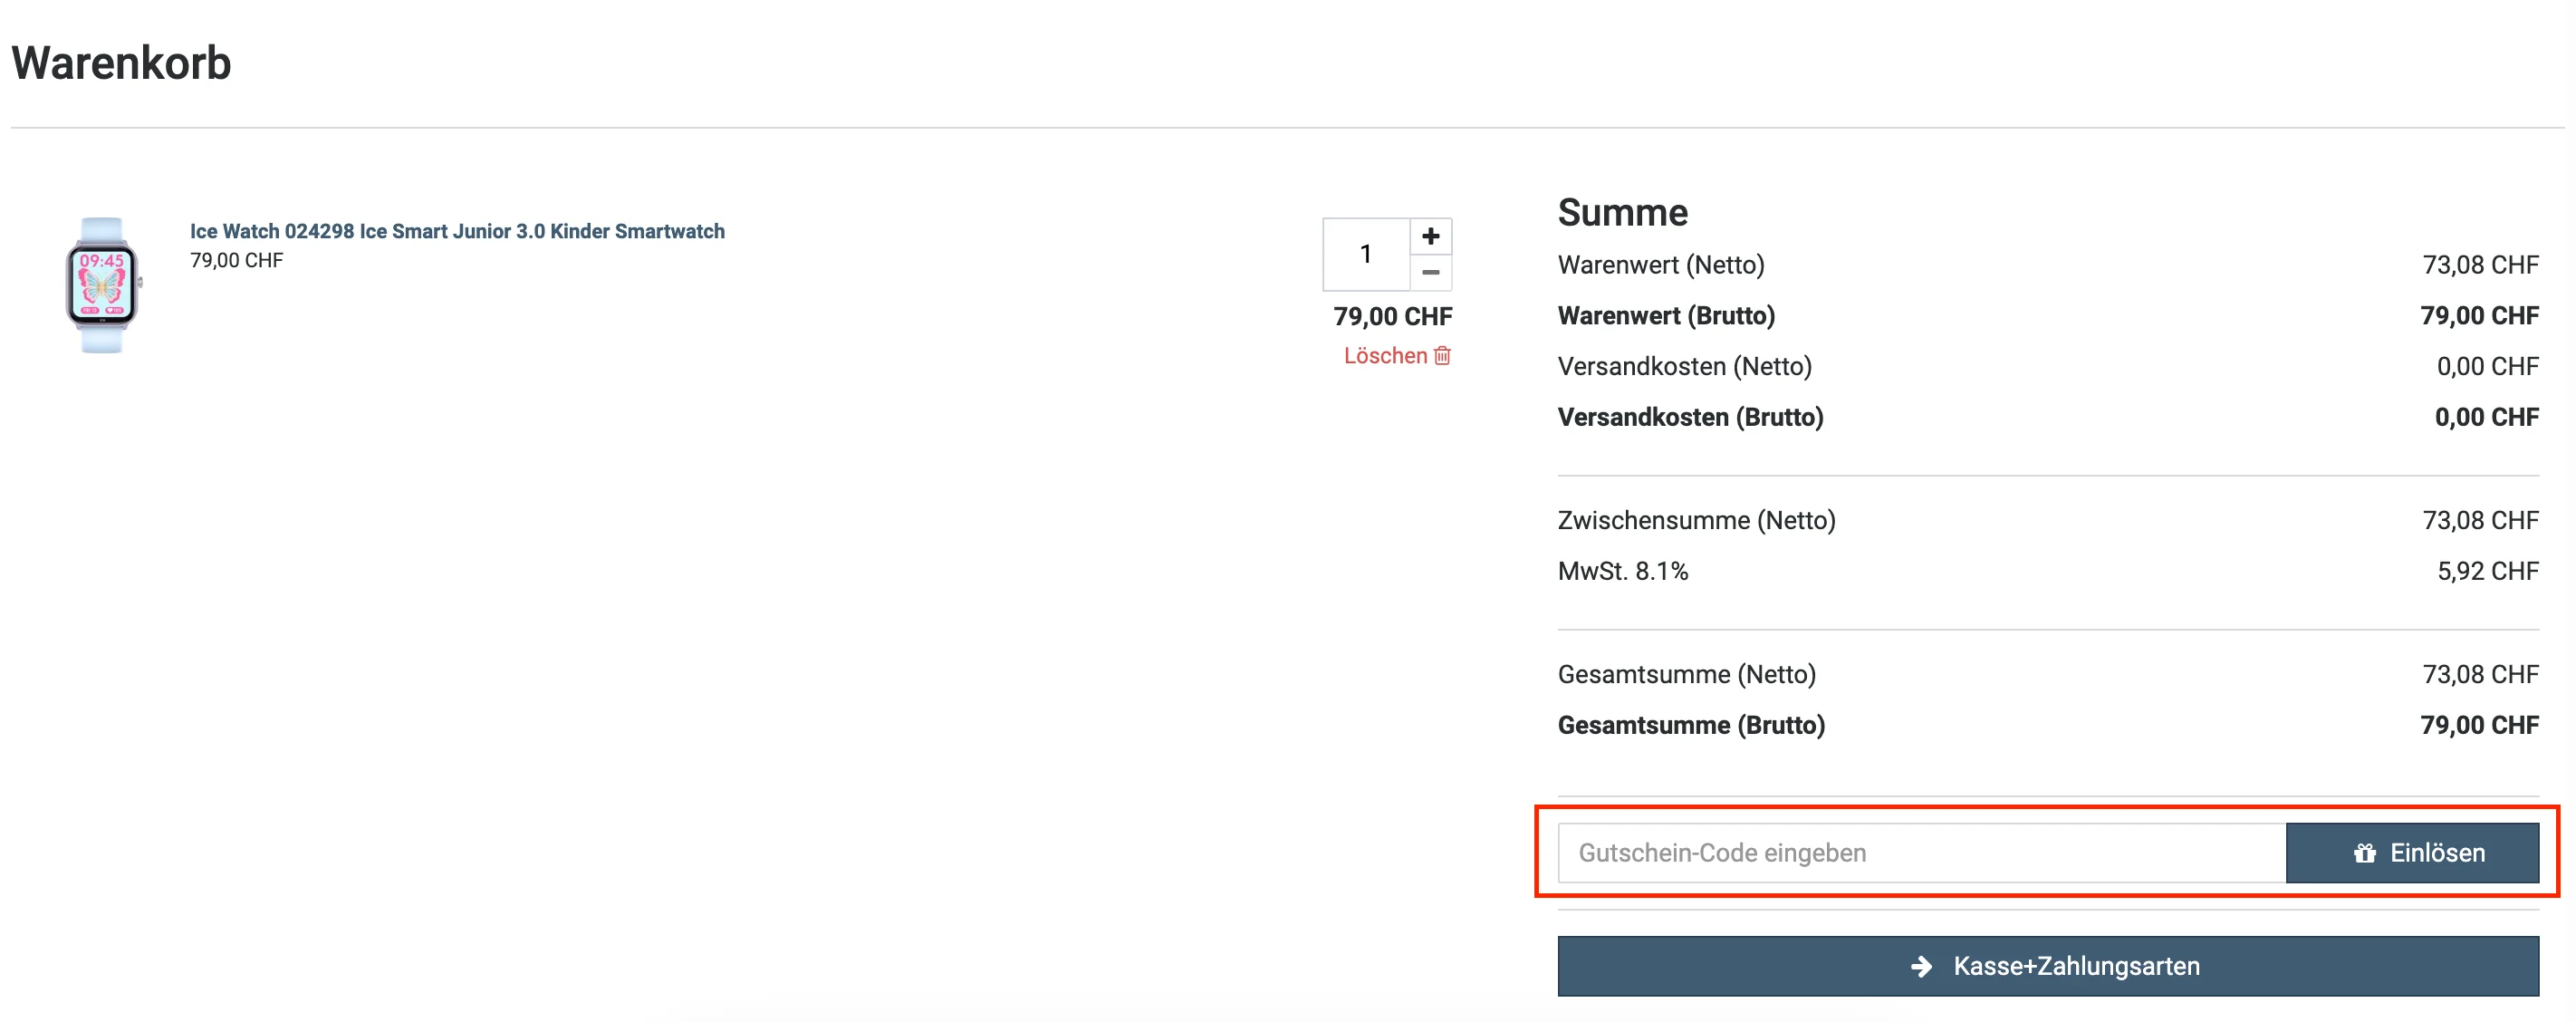The width and height of the screenshot is (2576, 1022).
Task: Click the line total below the quantity stepper
Action: click(1392, 317)
